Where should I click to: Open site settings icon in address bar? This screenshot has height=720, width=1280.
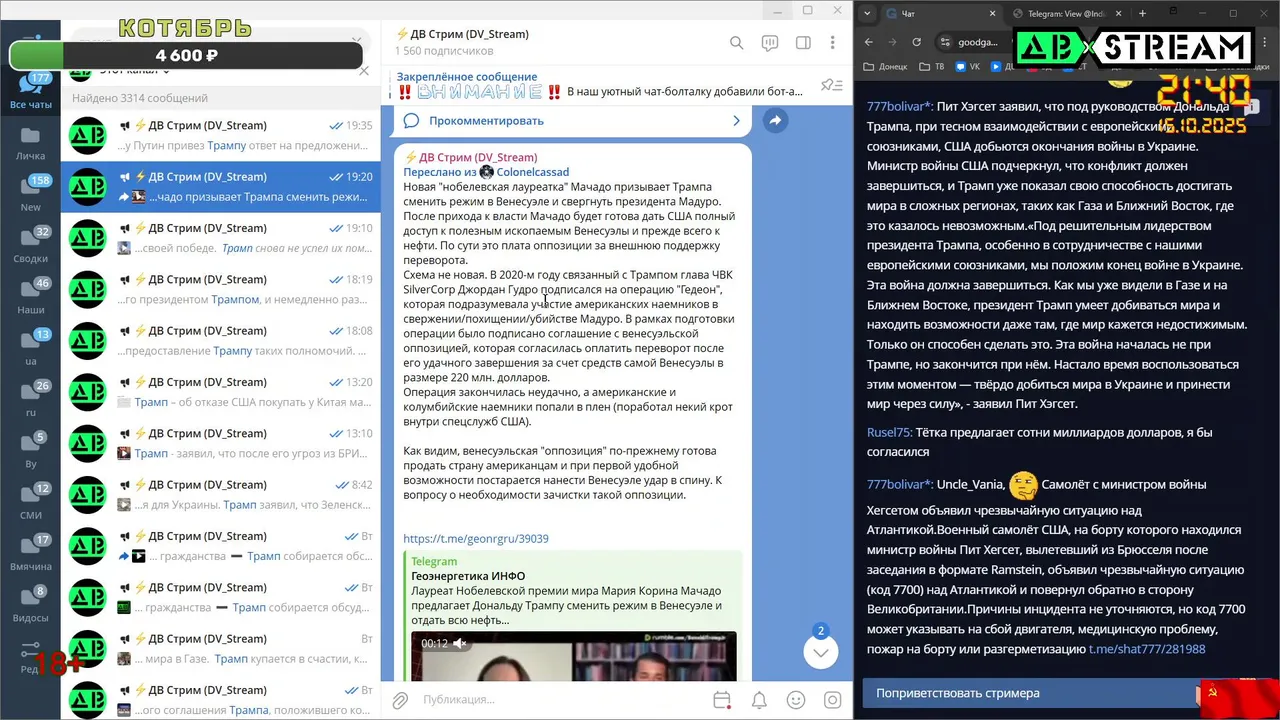click(x=945, y=42)
